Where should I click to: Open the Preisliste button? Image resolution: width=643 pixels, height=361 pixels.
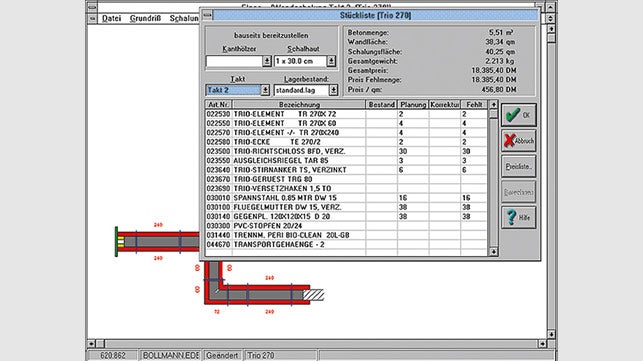[518, 167]
